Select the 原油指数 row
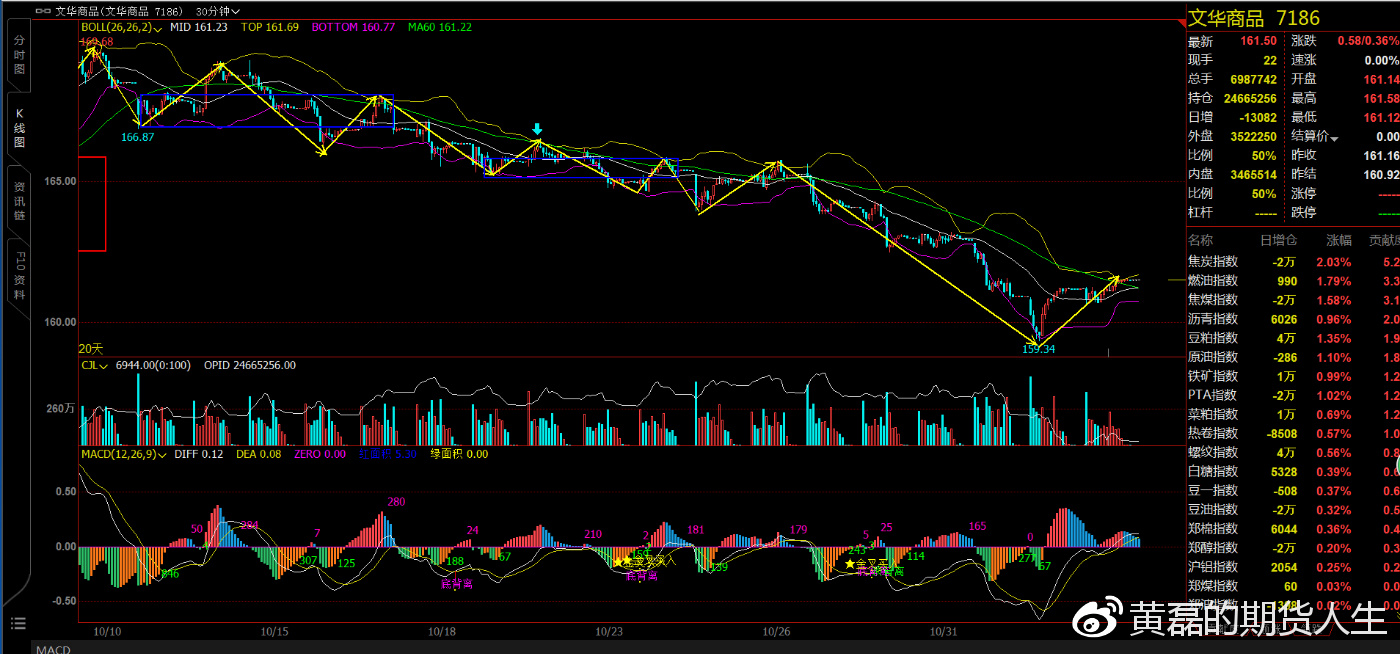 point(1291,357)
